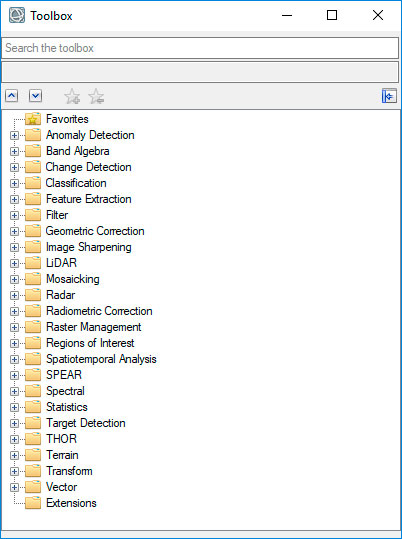Minimize the Toolbox window

[287, 15]
